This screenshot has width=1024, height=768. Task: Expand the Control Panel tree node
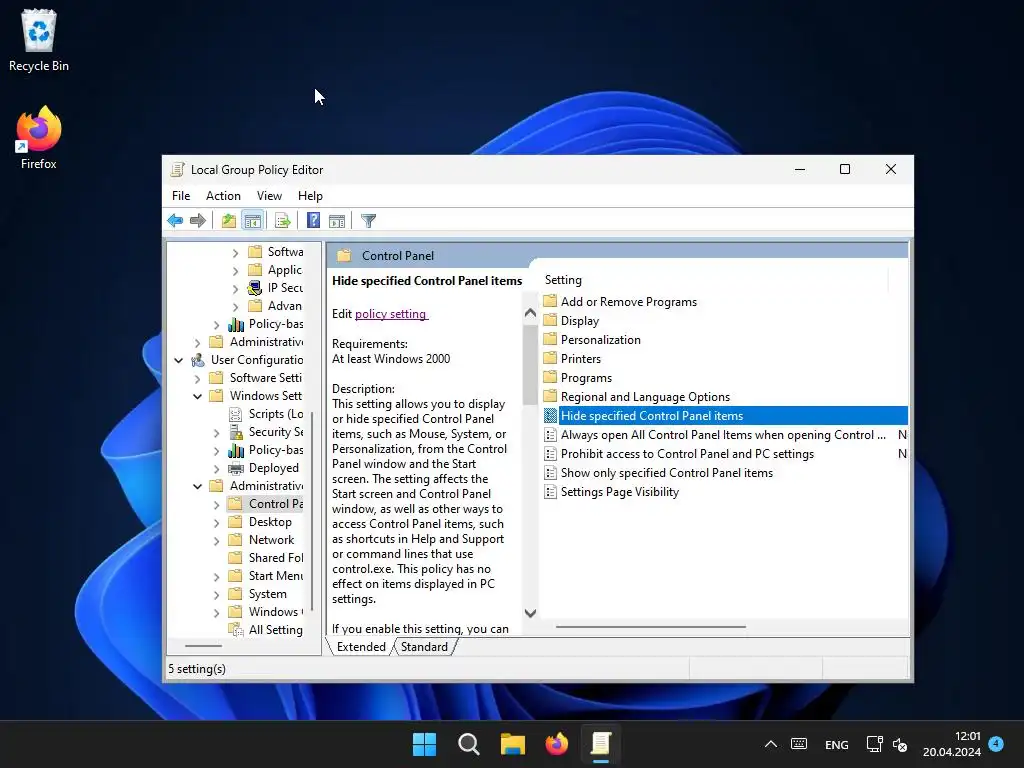coord(216,504)
